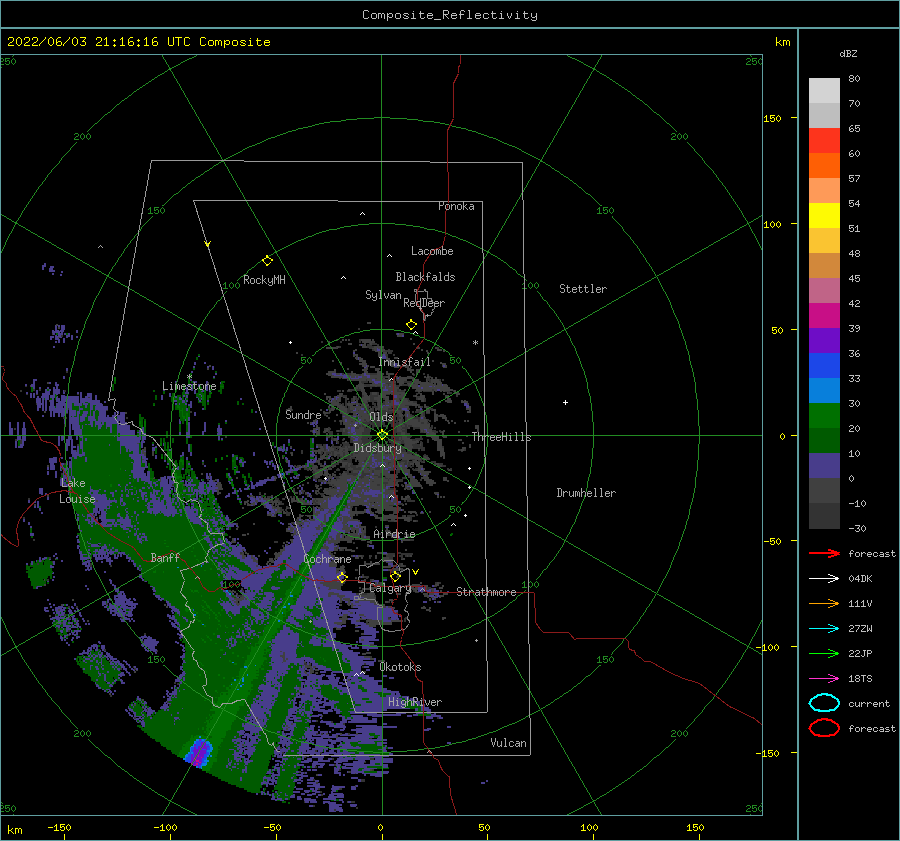
Task: Click the Strathmore city label
Action: (x=487, y=592)
